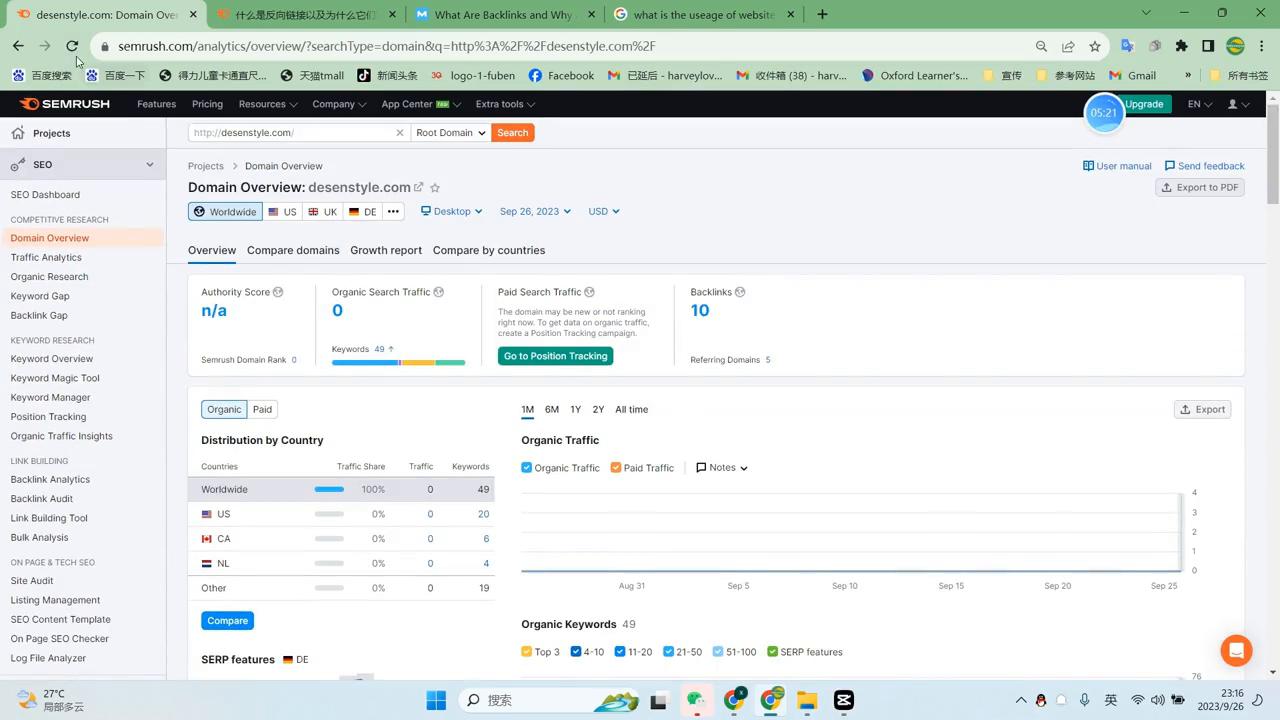Go back with browser back arrow
Screen dimensions: 1280x720
[x=18, y=46]
